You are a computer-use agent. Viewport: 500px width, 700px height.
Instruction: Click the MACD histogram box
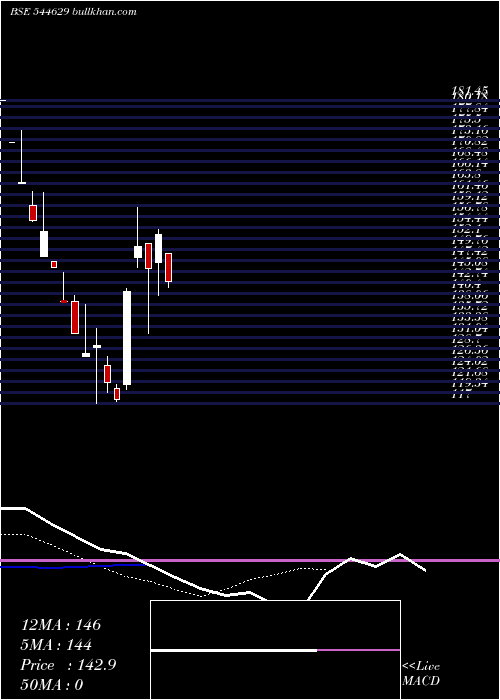point(275,650)
